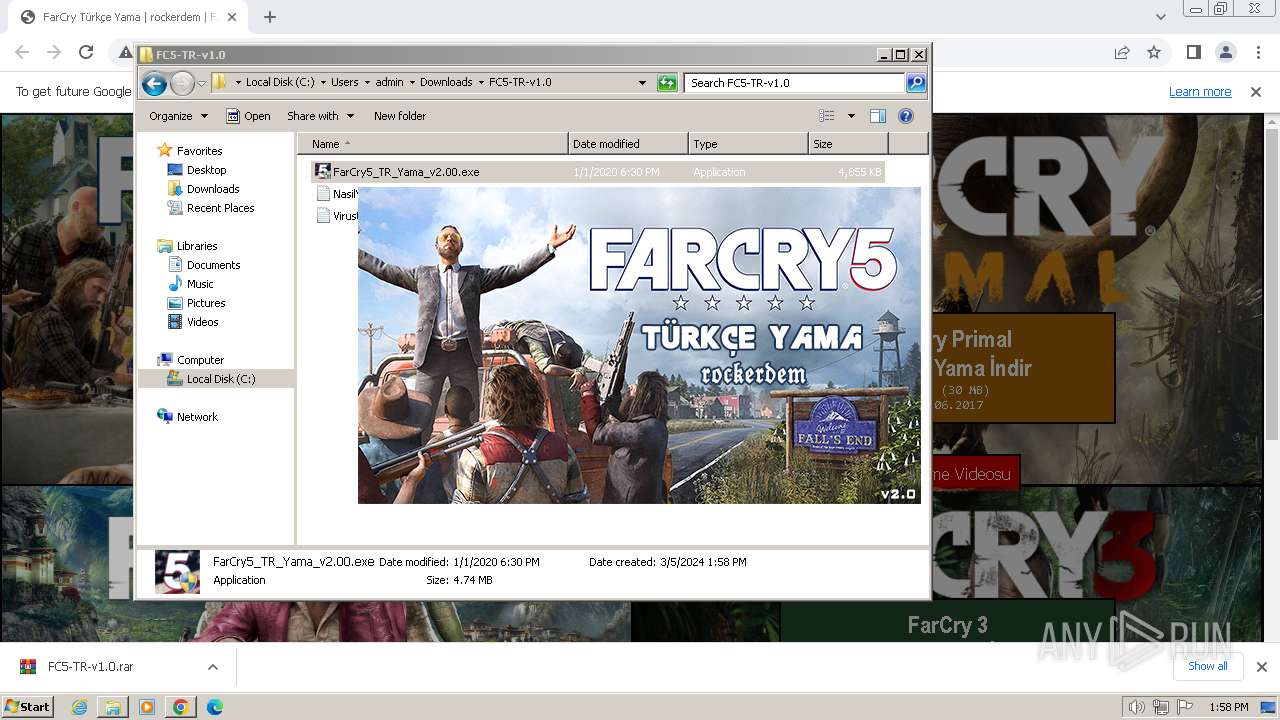This screenshot has width=1280, height=720.
Task: Open Windows Explorer taskbar icon
Action: click(113, 707)
